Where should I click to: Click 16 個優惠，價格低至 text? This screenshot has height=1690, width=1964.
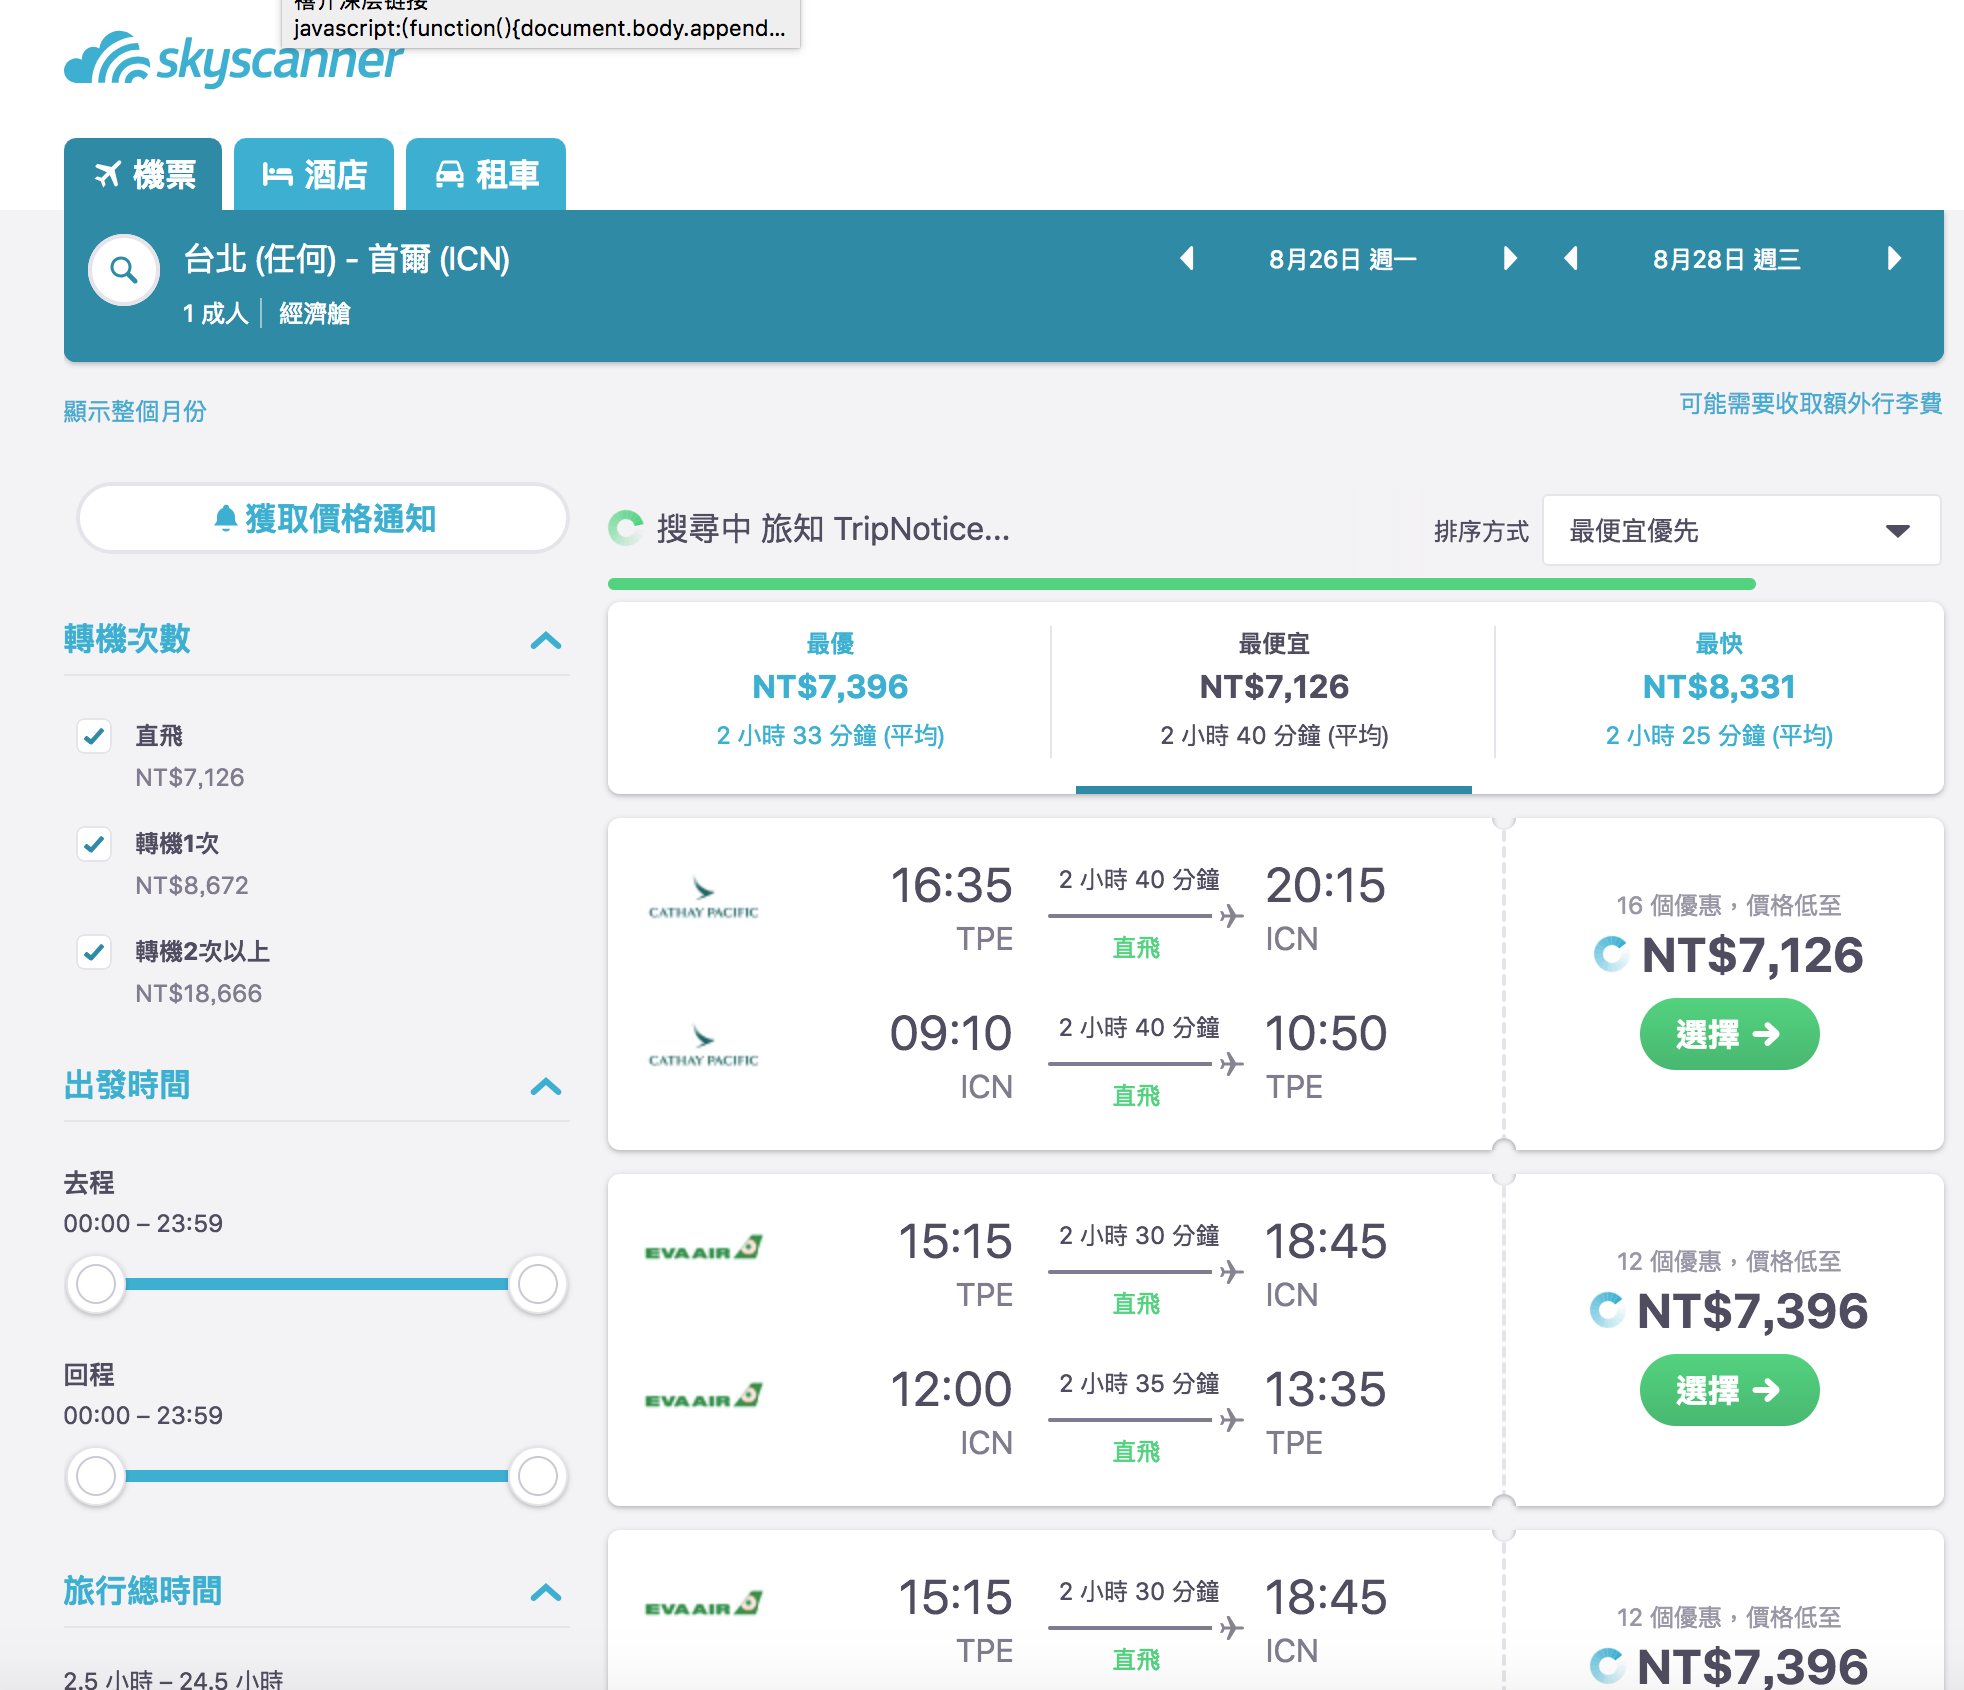tap(1729, 906)
